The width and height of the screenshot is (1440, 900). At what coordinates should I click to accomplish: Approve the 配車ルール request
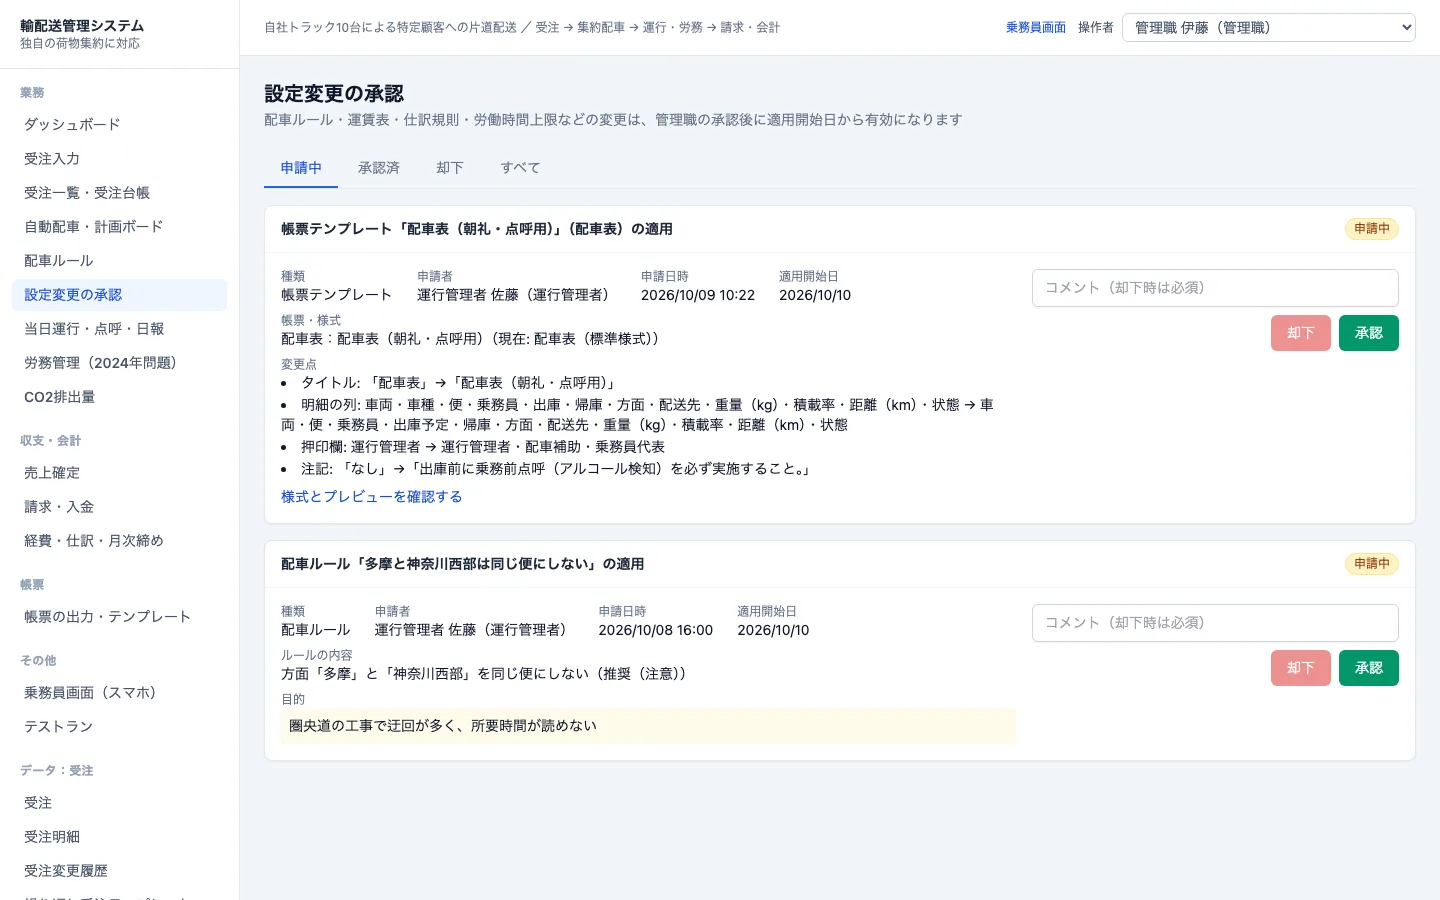pos(1368,668)
